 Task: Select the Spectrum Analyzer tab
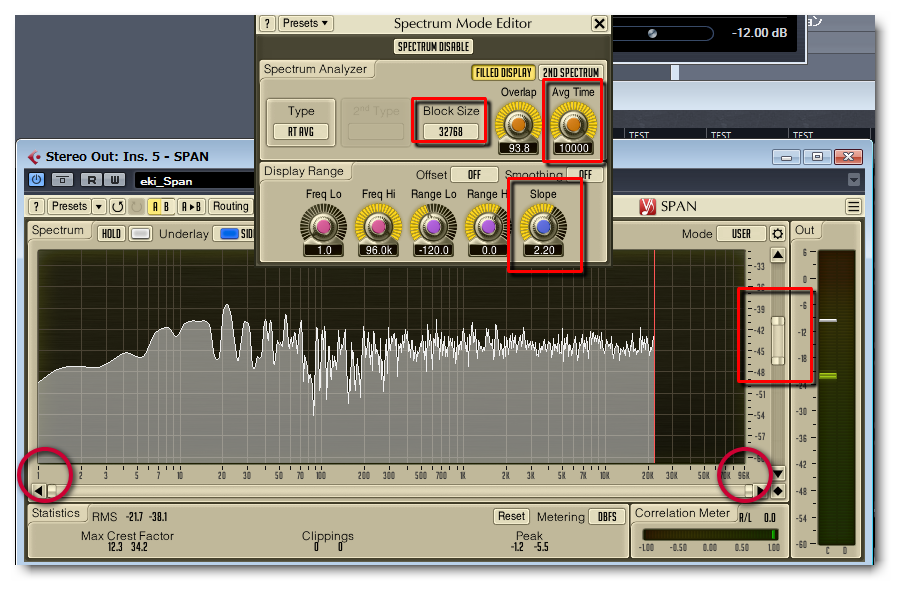click(x=315, y=69)
